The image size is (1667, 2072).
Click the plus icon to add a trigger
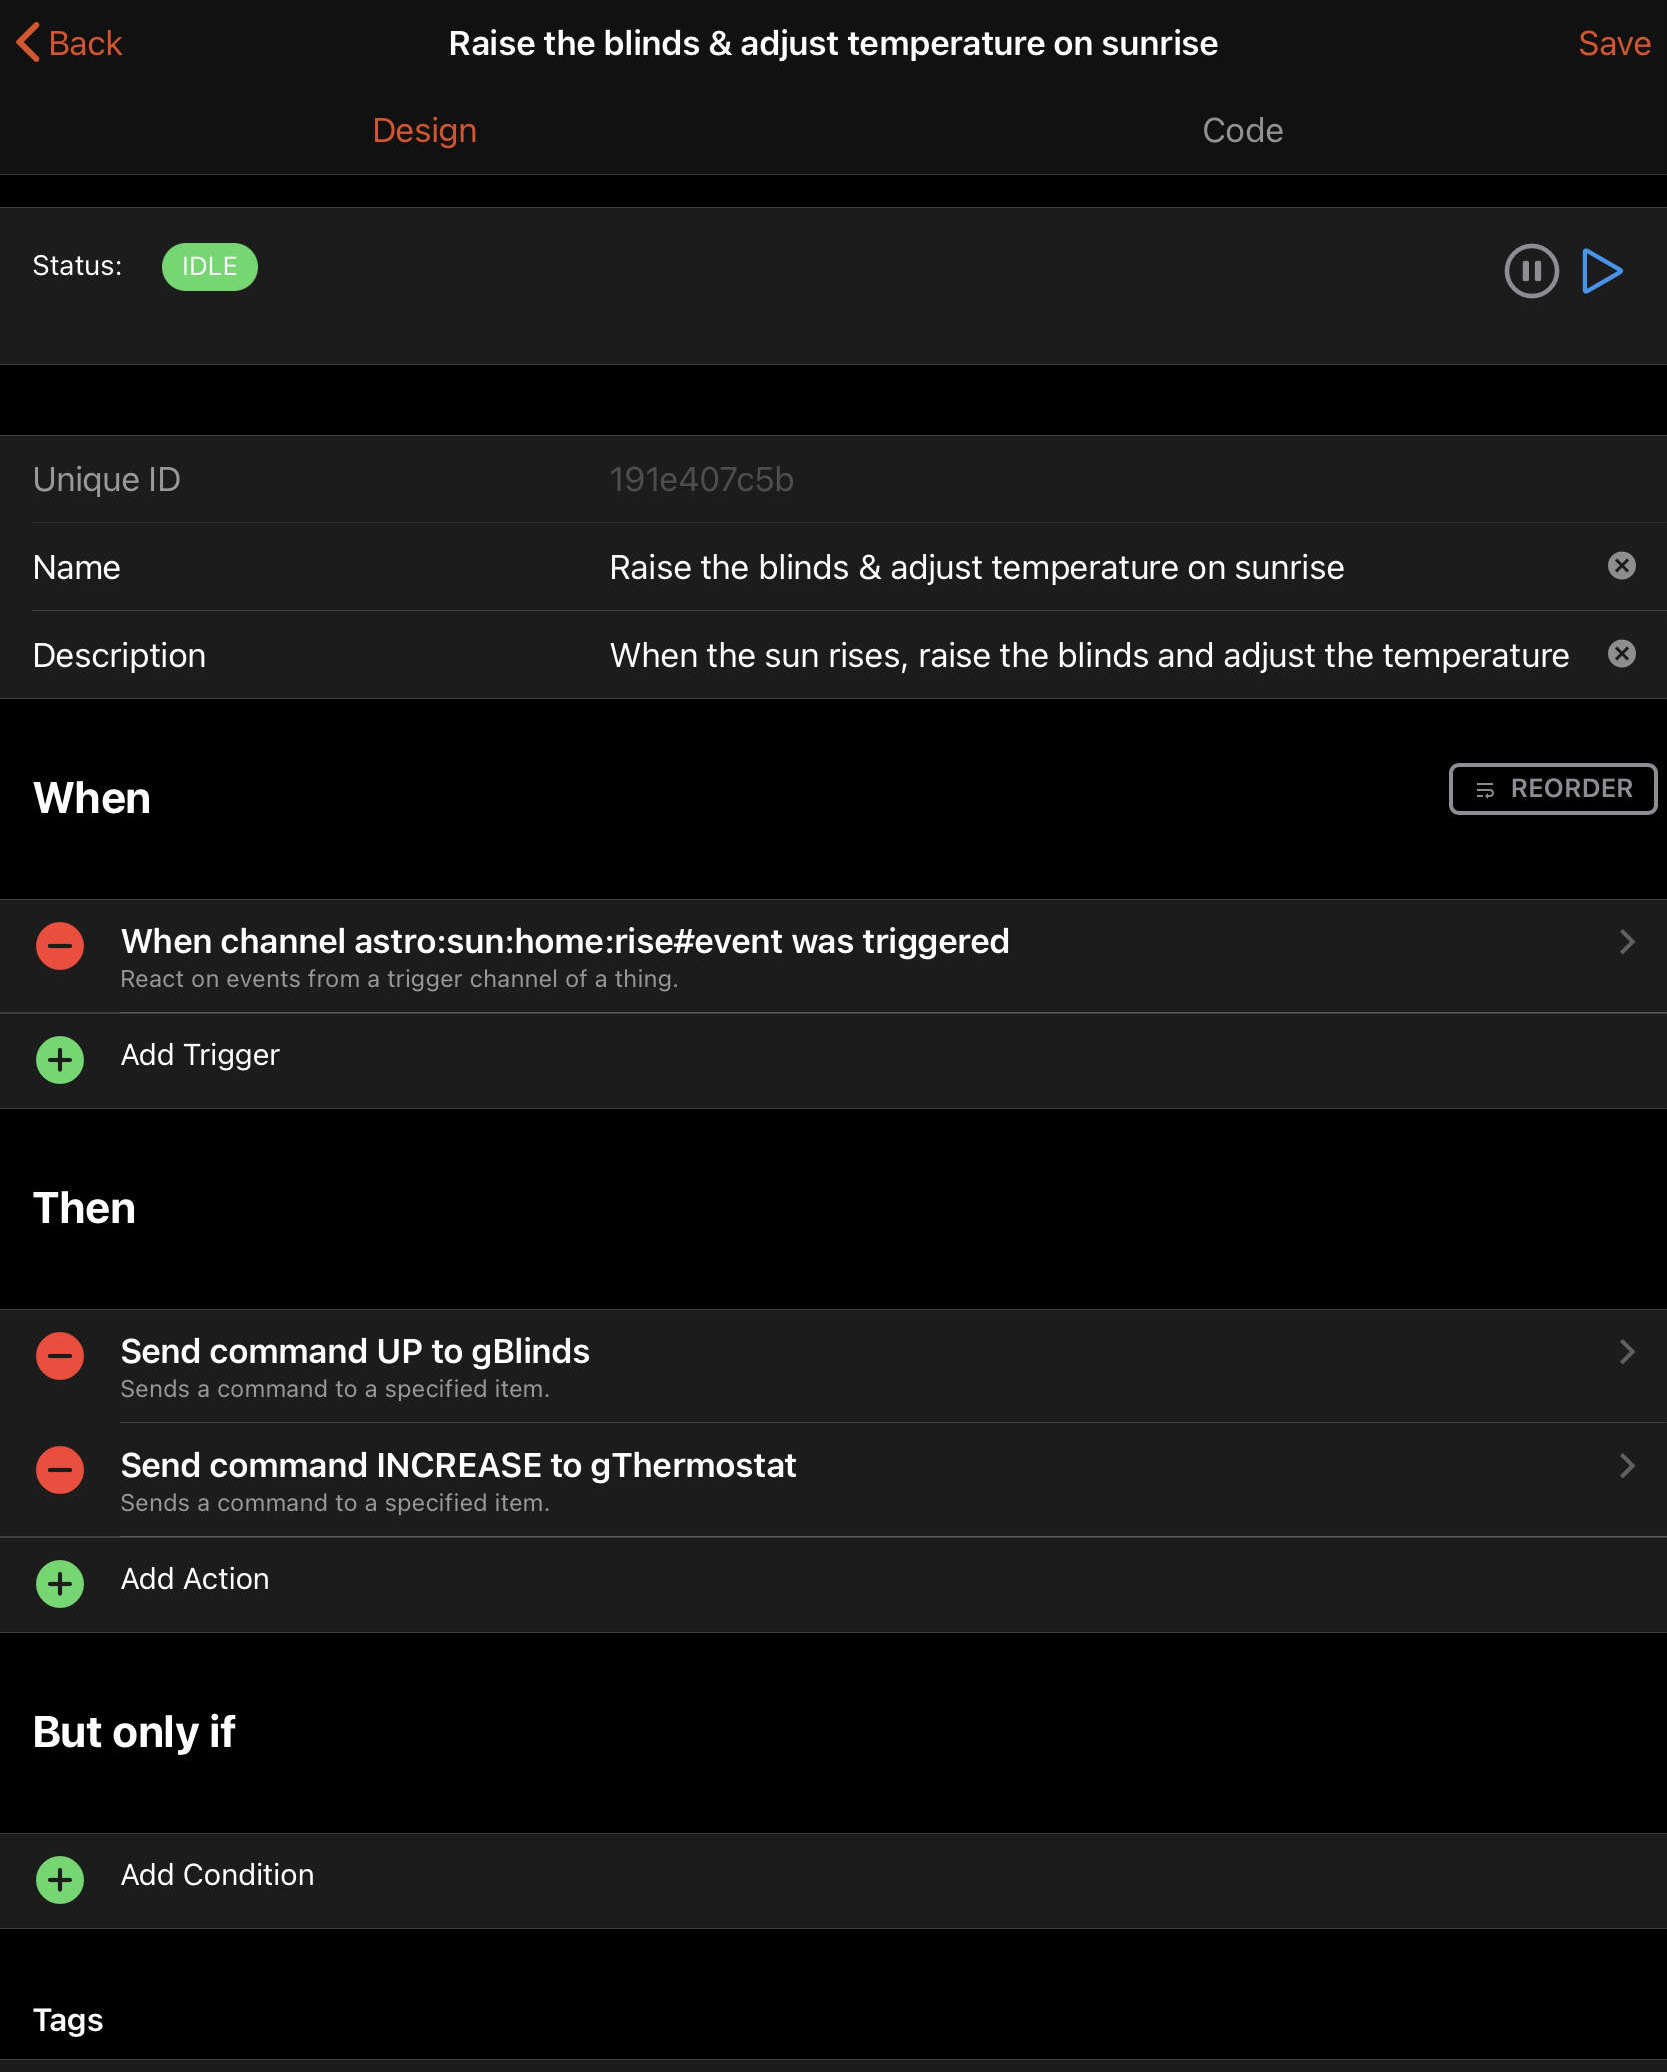coord(59,1059)
